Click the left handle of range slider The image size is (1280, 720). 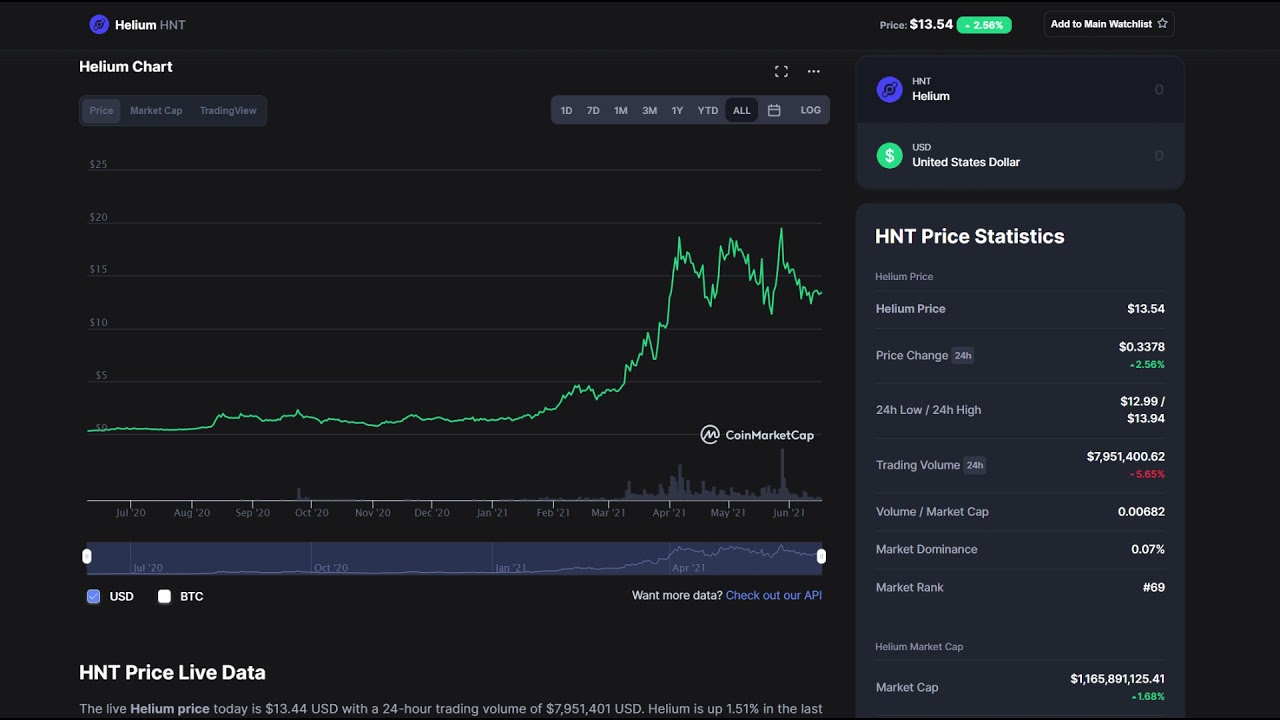pyautogui.click(x=87, y=556)
